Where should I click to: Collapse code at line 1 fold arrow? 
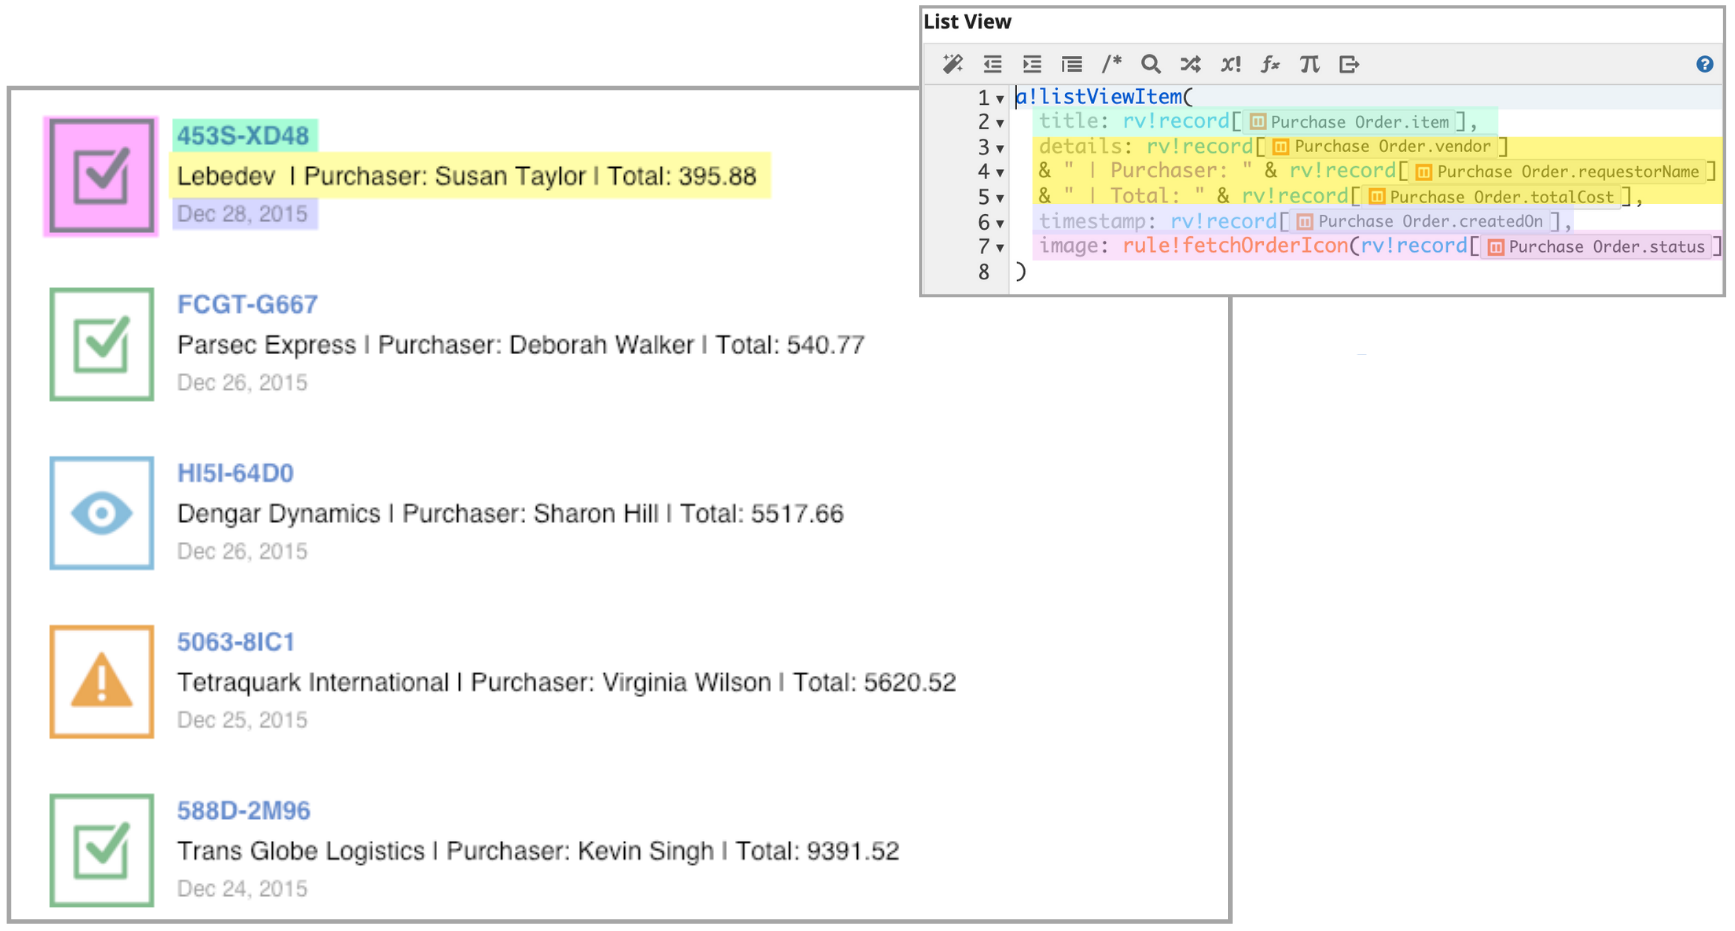(1000, 99)
